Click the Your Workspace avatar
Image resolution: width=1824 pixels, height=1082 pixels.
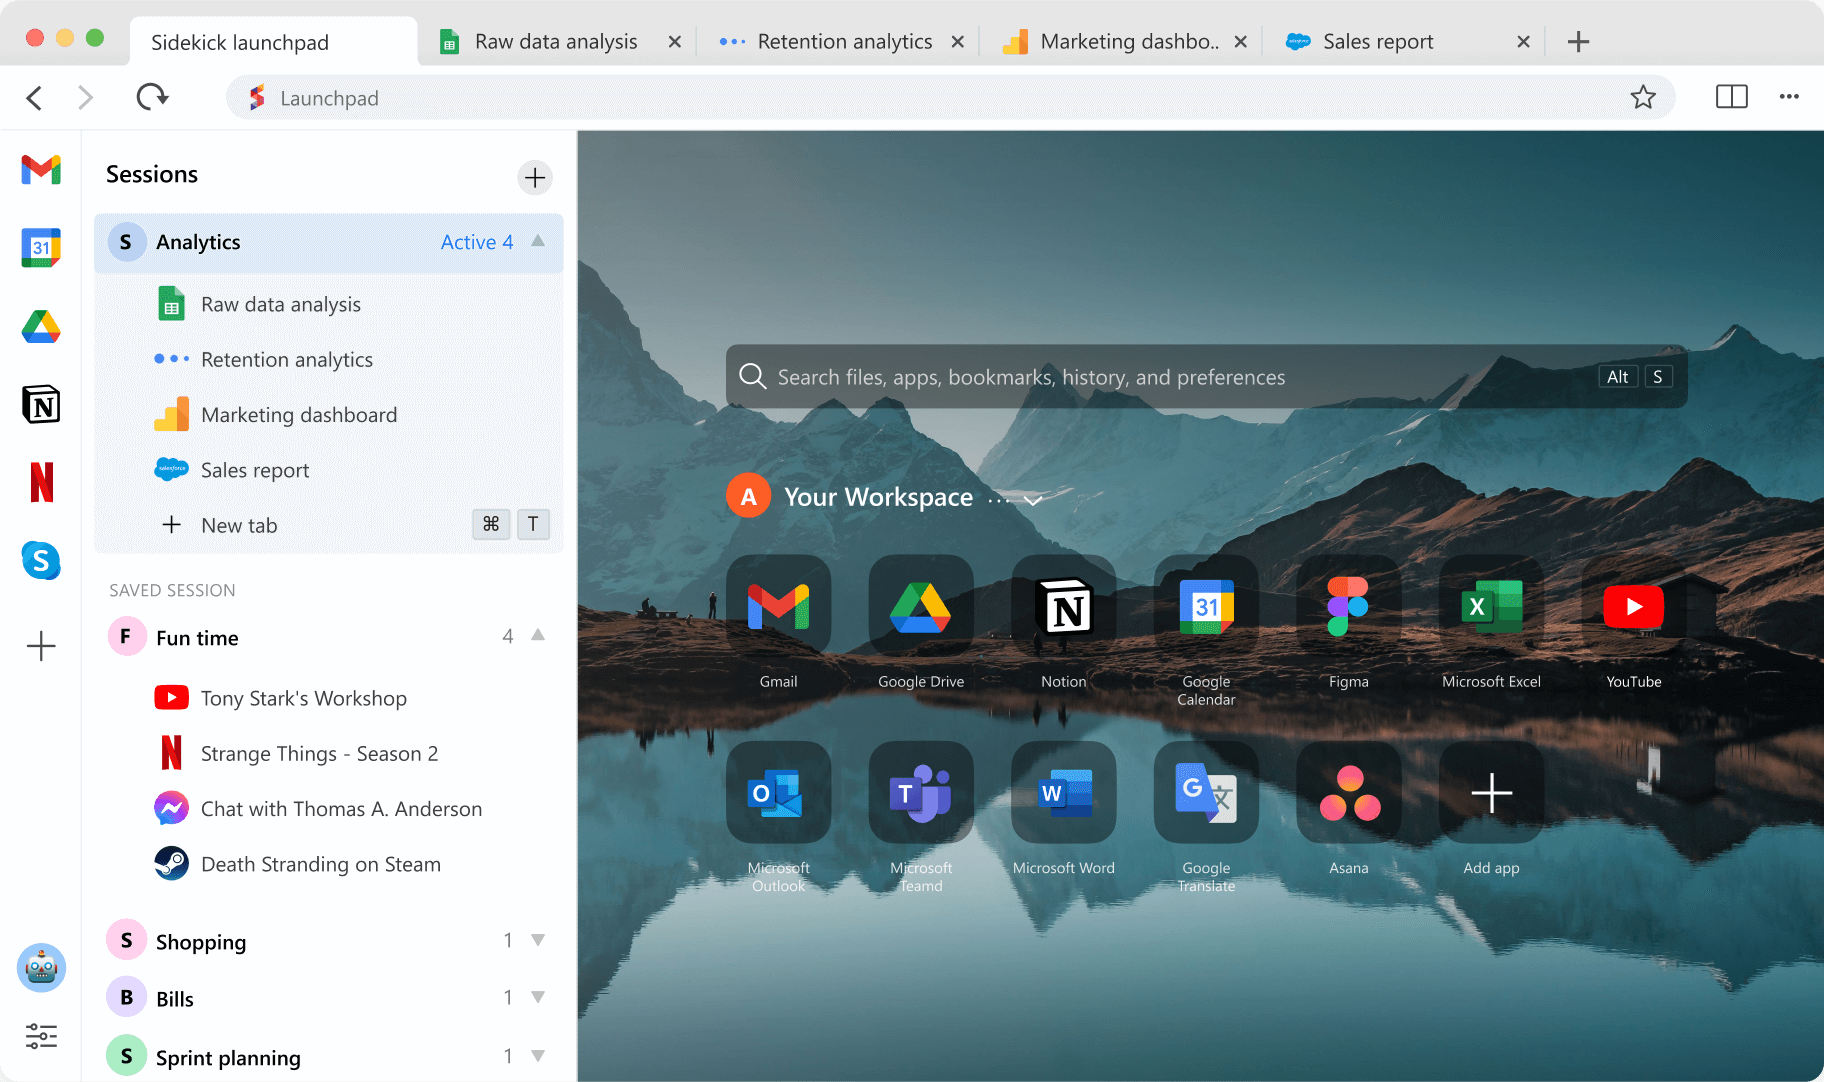[x=748, y=496]
